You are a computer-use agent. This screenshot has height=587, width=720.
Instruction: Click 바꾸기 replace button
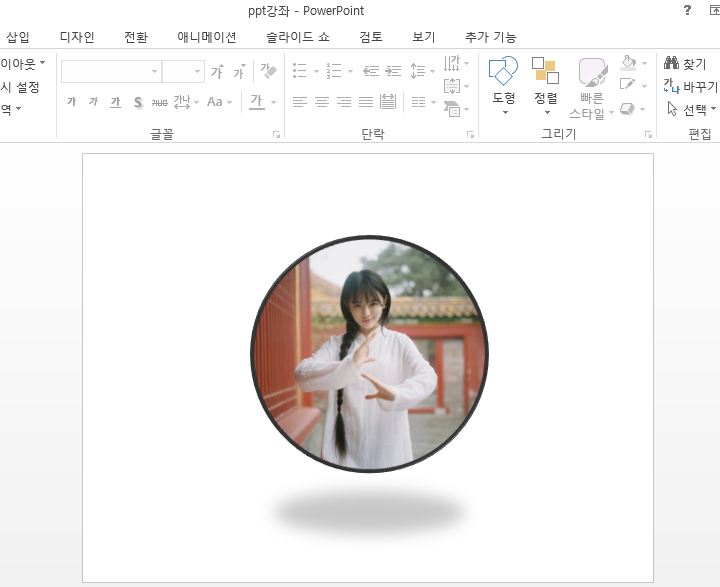690,86
